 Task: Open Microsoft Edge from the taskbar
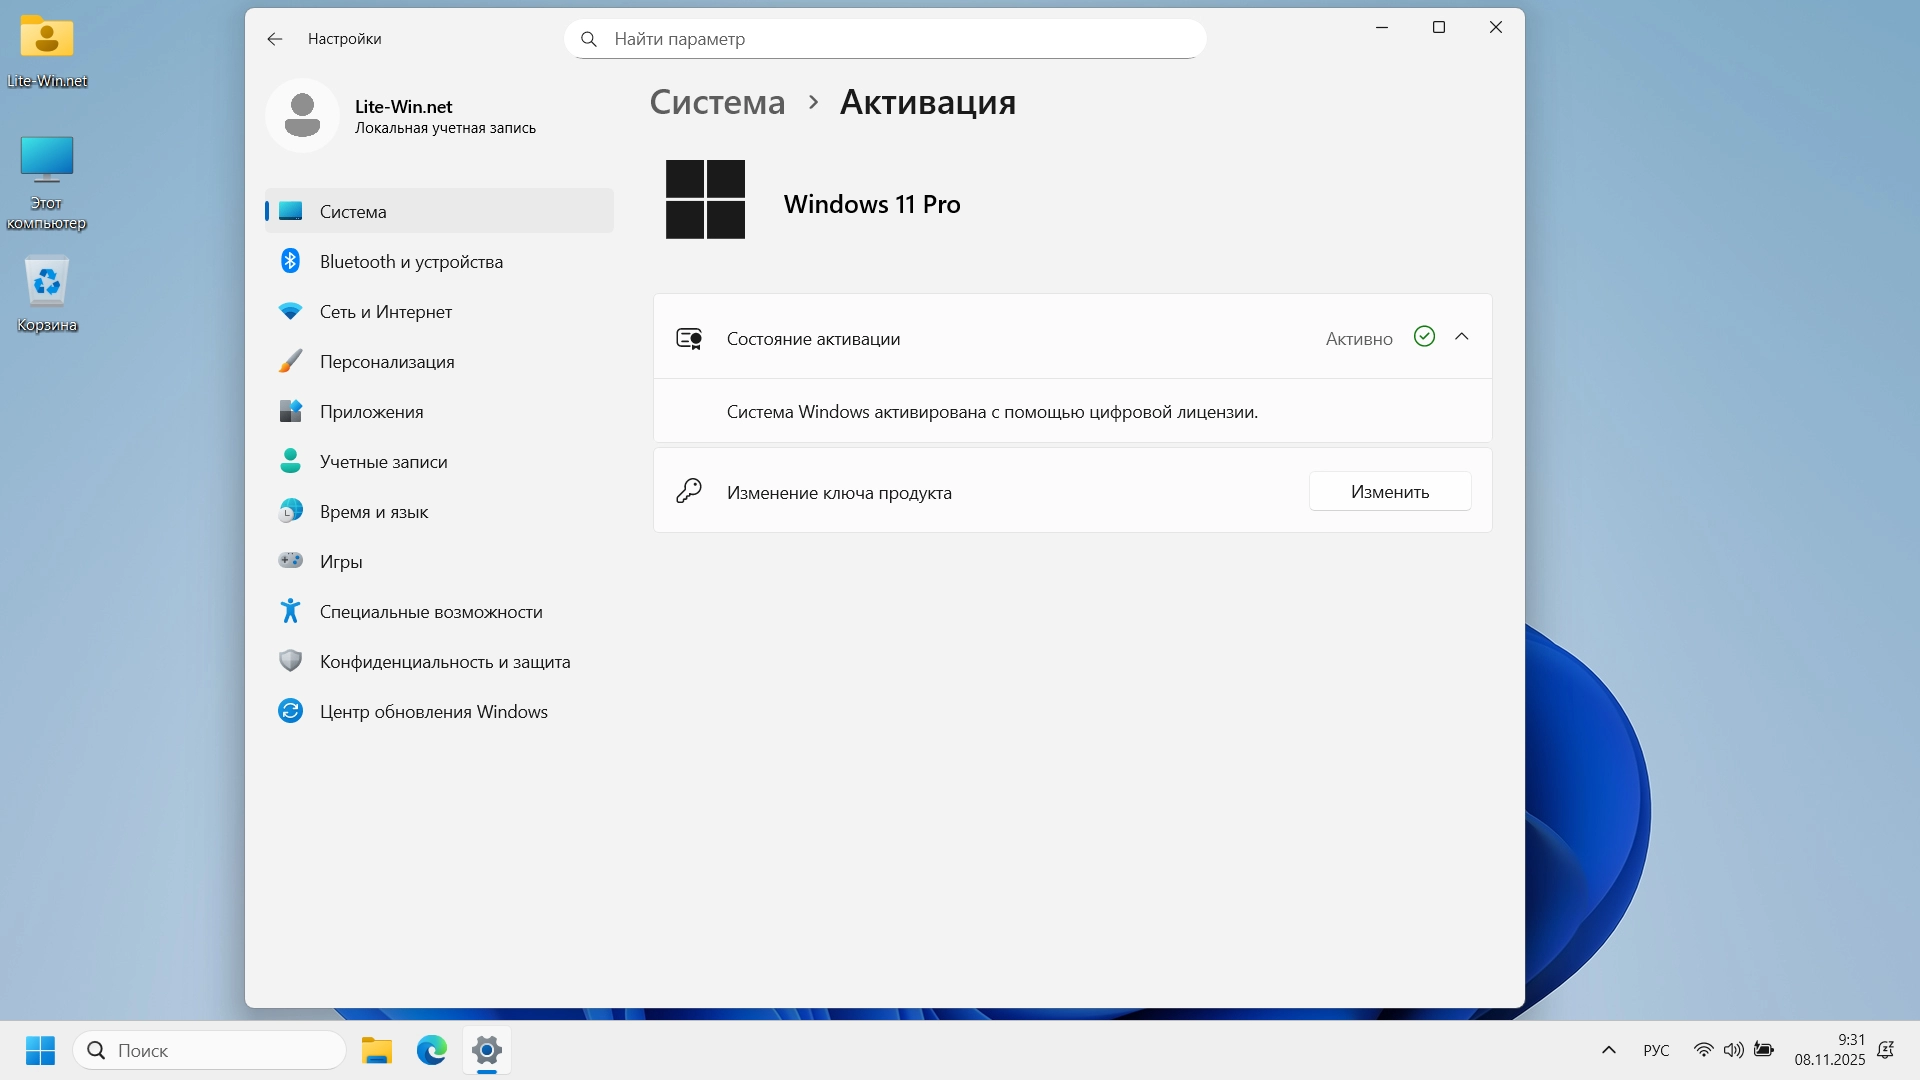tap(432, 1050)
